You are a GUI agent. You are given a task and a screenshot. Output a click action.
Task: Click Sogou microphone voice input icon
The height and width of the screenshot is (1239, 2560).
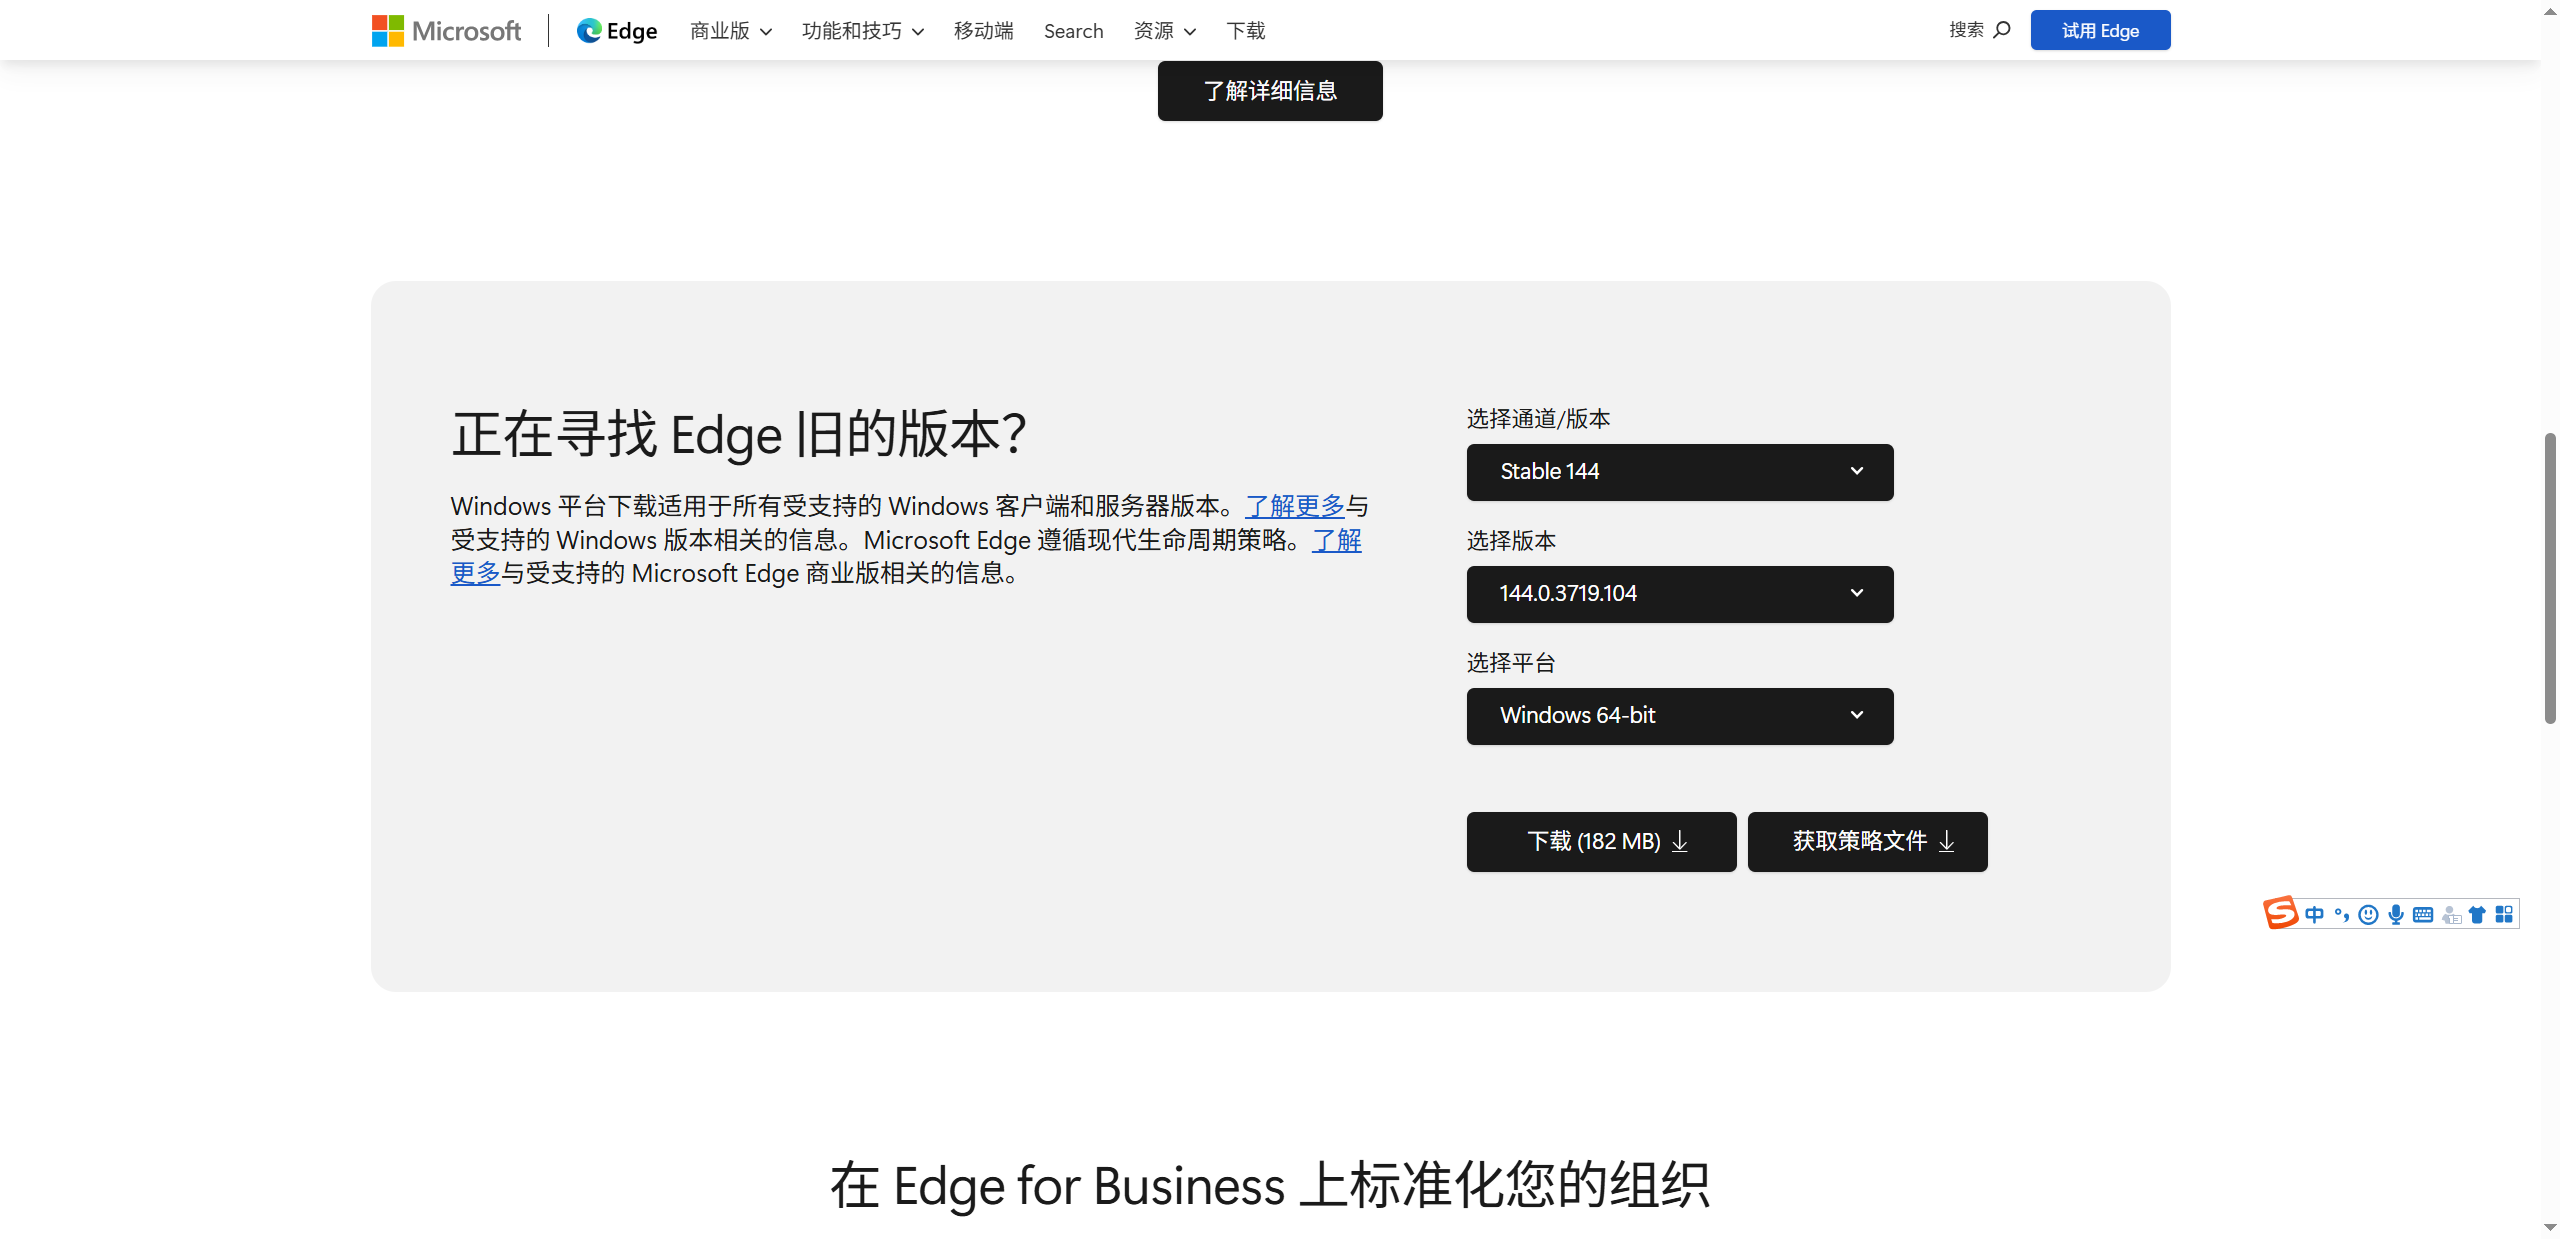2395,914
